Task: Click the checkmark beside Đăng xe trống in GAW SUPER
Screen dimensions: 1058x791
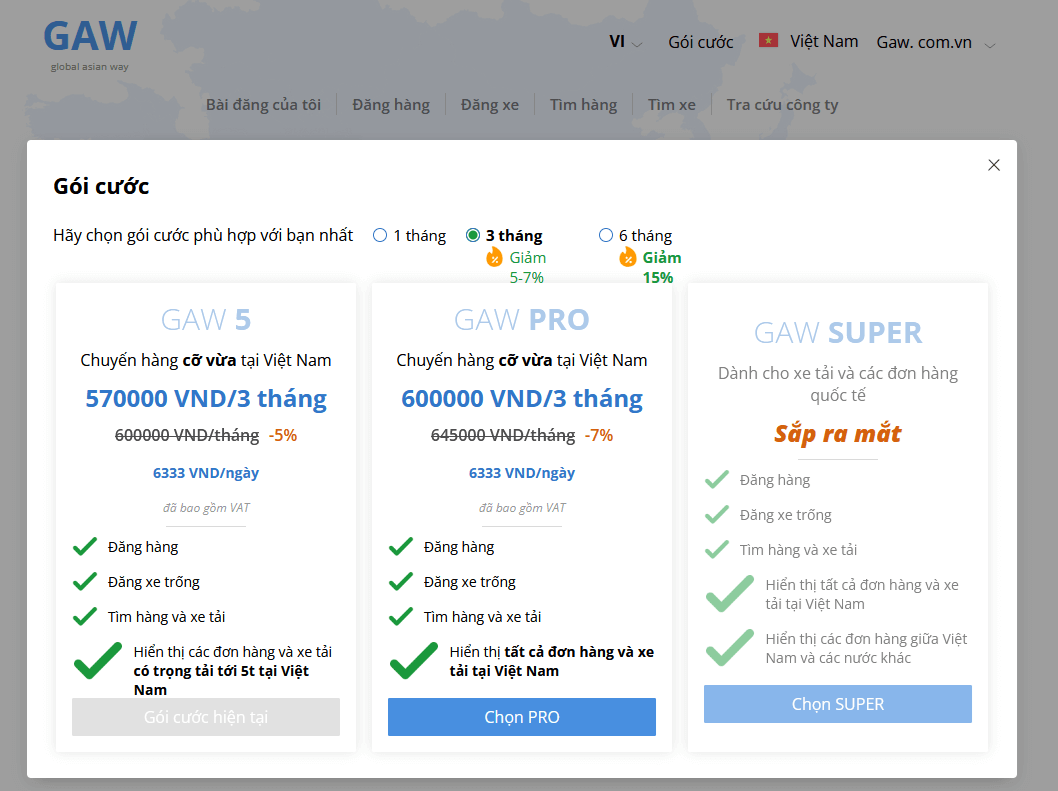Action: pos(717,515)
